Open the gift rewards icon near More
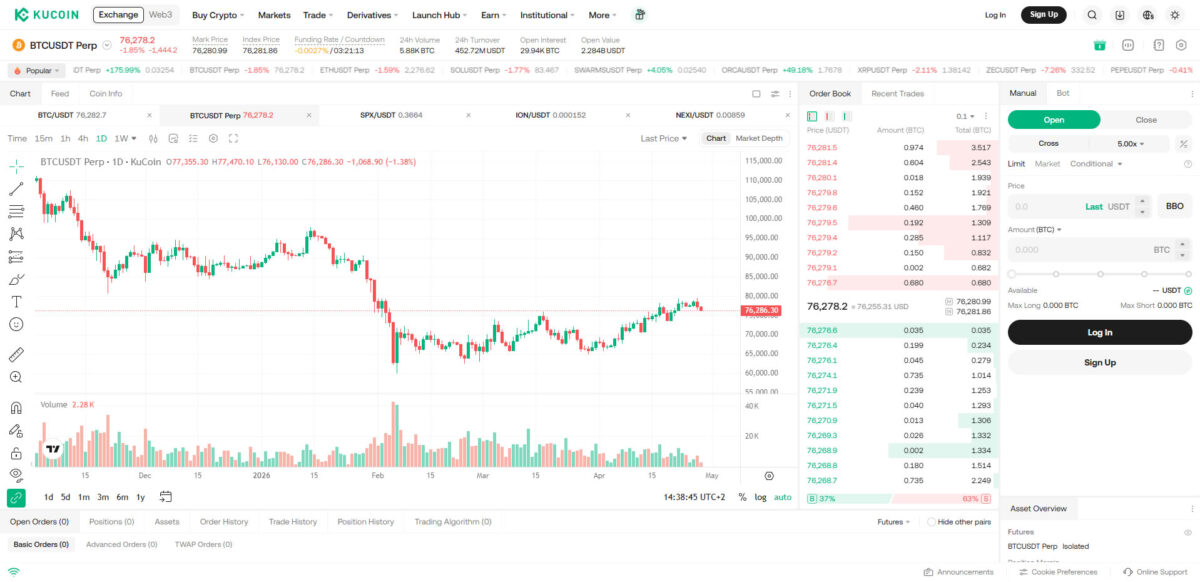Viewport: 1200px width, 582px height. [640, 15]
